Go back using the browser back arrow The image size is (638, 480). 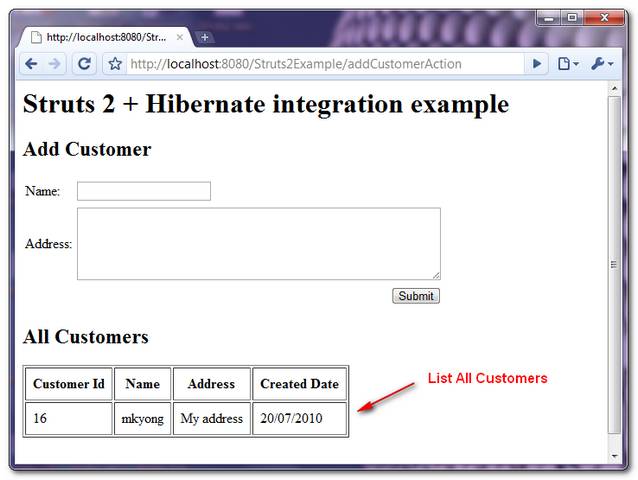pos(31,64)
